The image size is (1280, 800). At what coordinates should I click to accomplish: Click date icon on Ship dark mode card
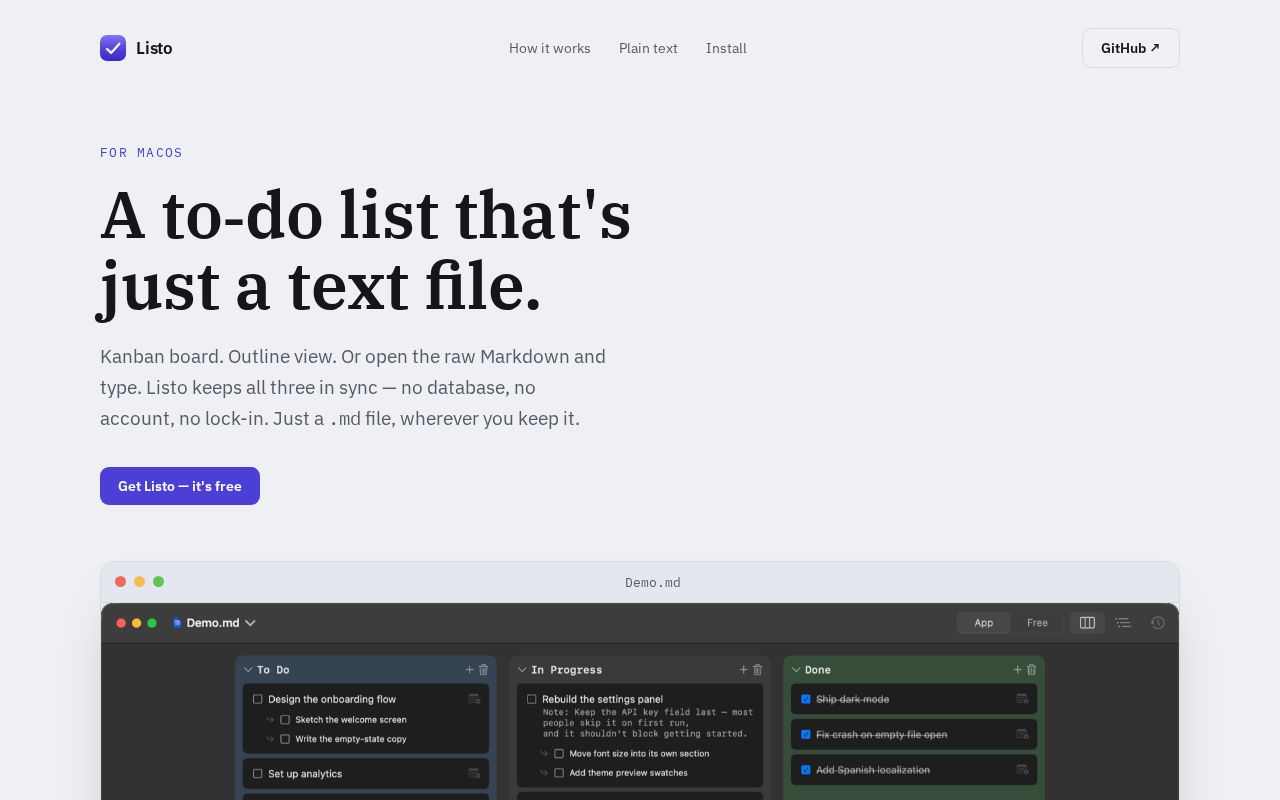[x=1023, y=699]
